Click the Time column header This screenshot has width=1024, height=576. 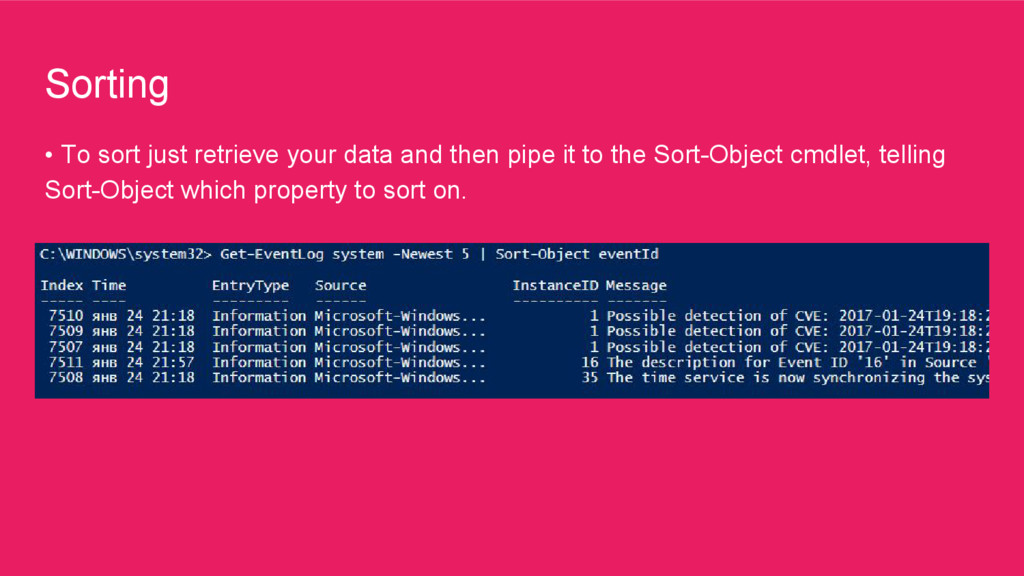click(109, 286)
